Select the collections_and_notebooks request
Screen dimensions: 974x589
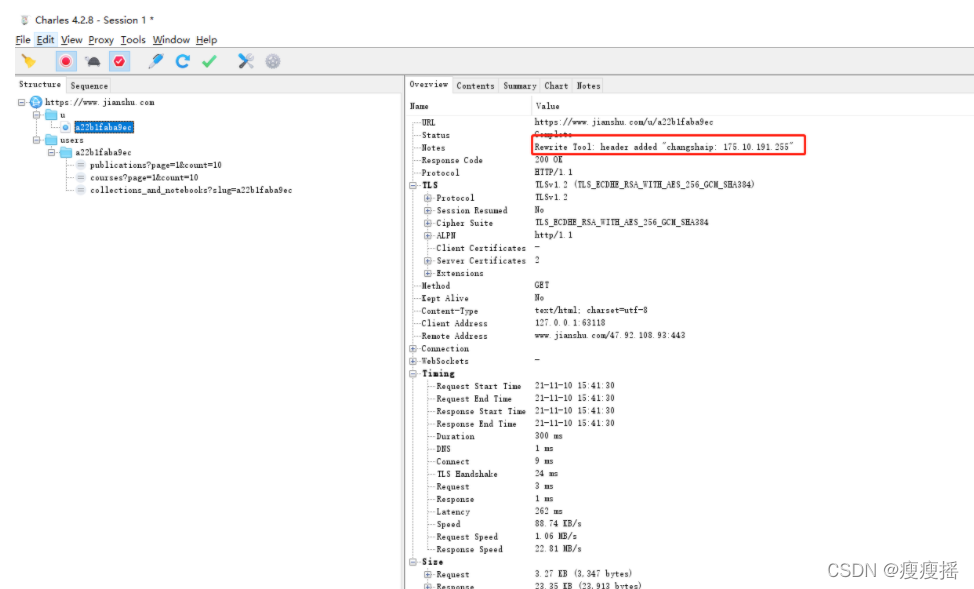(191, 190)
